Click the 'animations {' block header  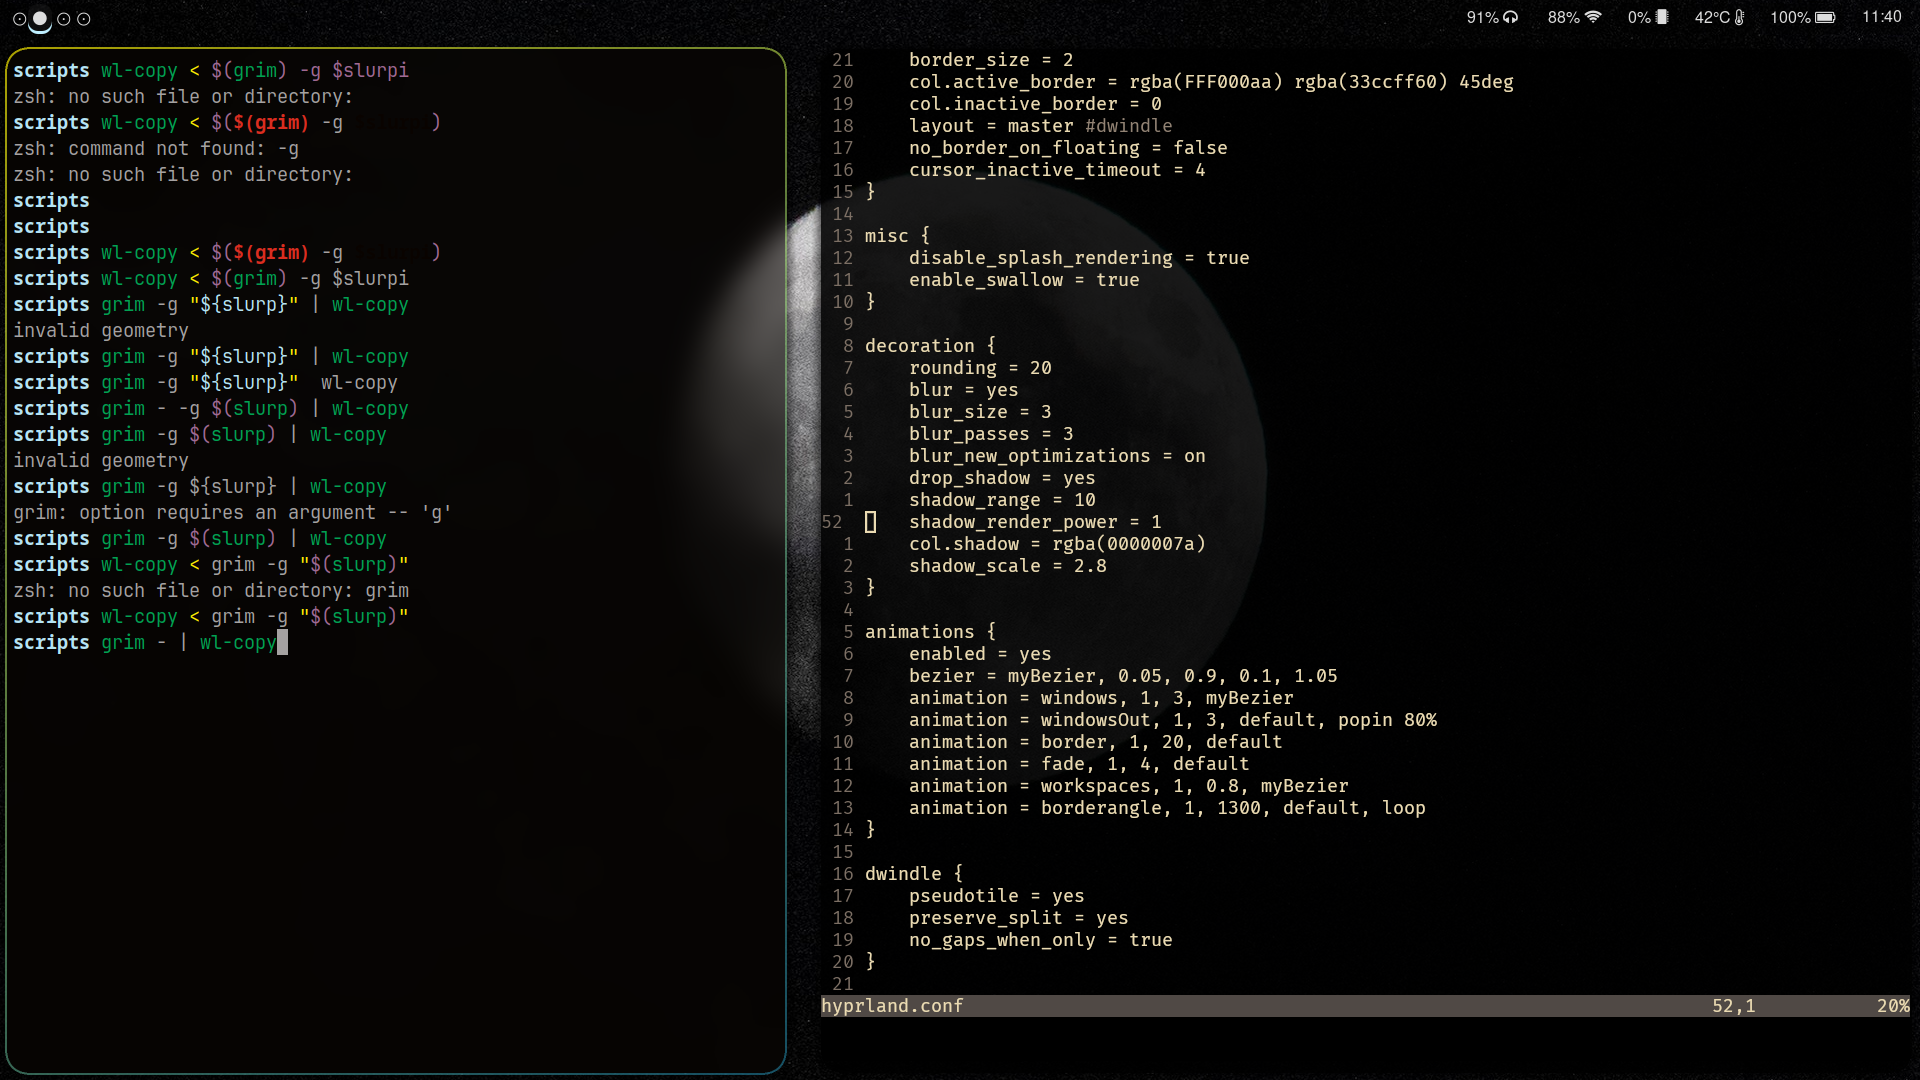[930, 632]
